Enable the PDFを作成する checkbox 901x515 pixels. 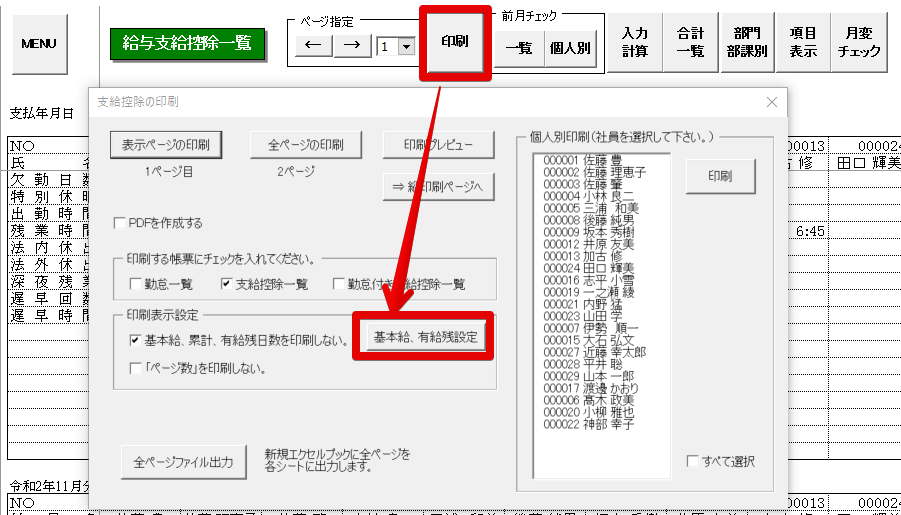point(121,223)
